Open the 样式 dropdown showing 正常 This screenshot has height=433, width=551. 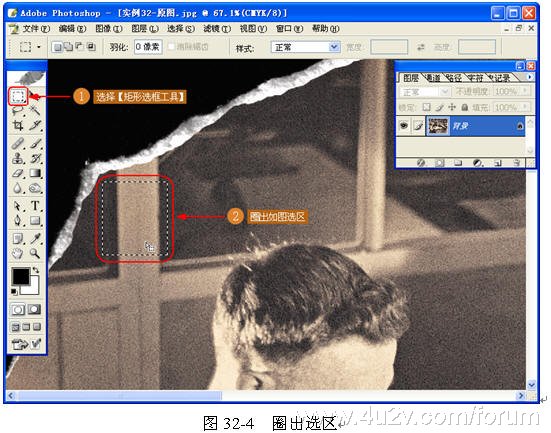pos(305,47)
